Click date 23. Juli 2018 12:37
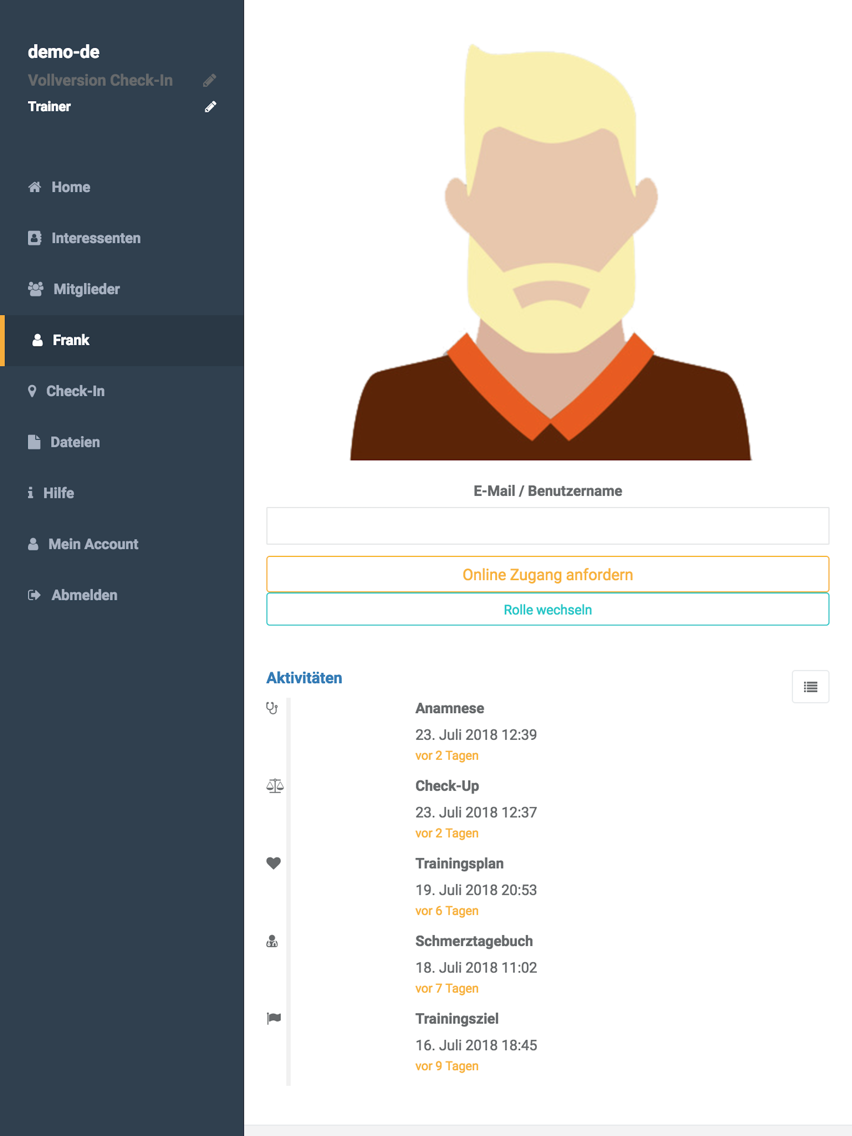The height and width of the screenshot is (1136, 852). 476,812
